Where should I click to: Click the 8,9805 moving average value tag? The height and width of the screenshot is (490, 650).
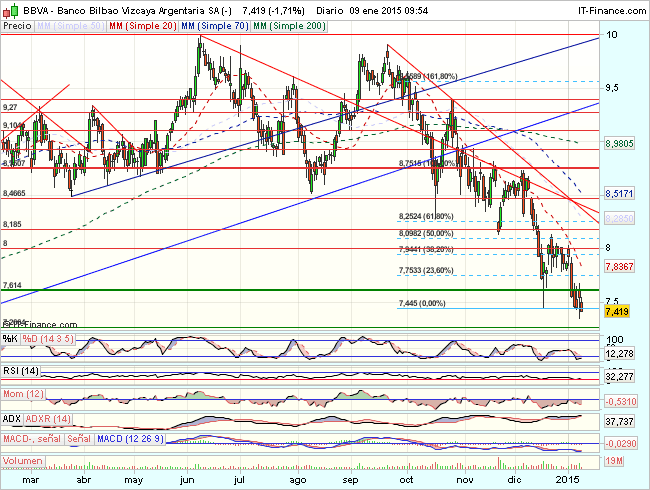(x=619, y=144)
